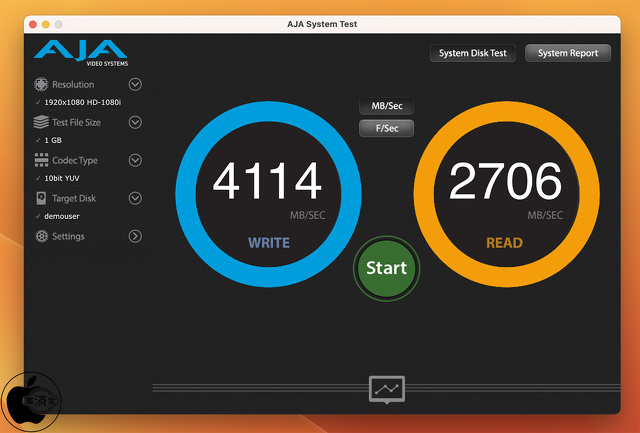Close the AJA System Test window

pos(33,24)
